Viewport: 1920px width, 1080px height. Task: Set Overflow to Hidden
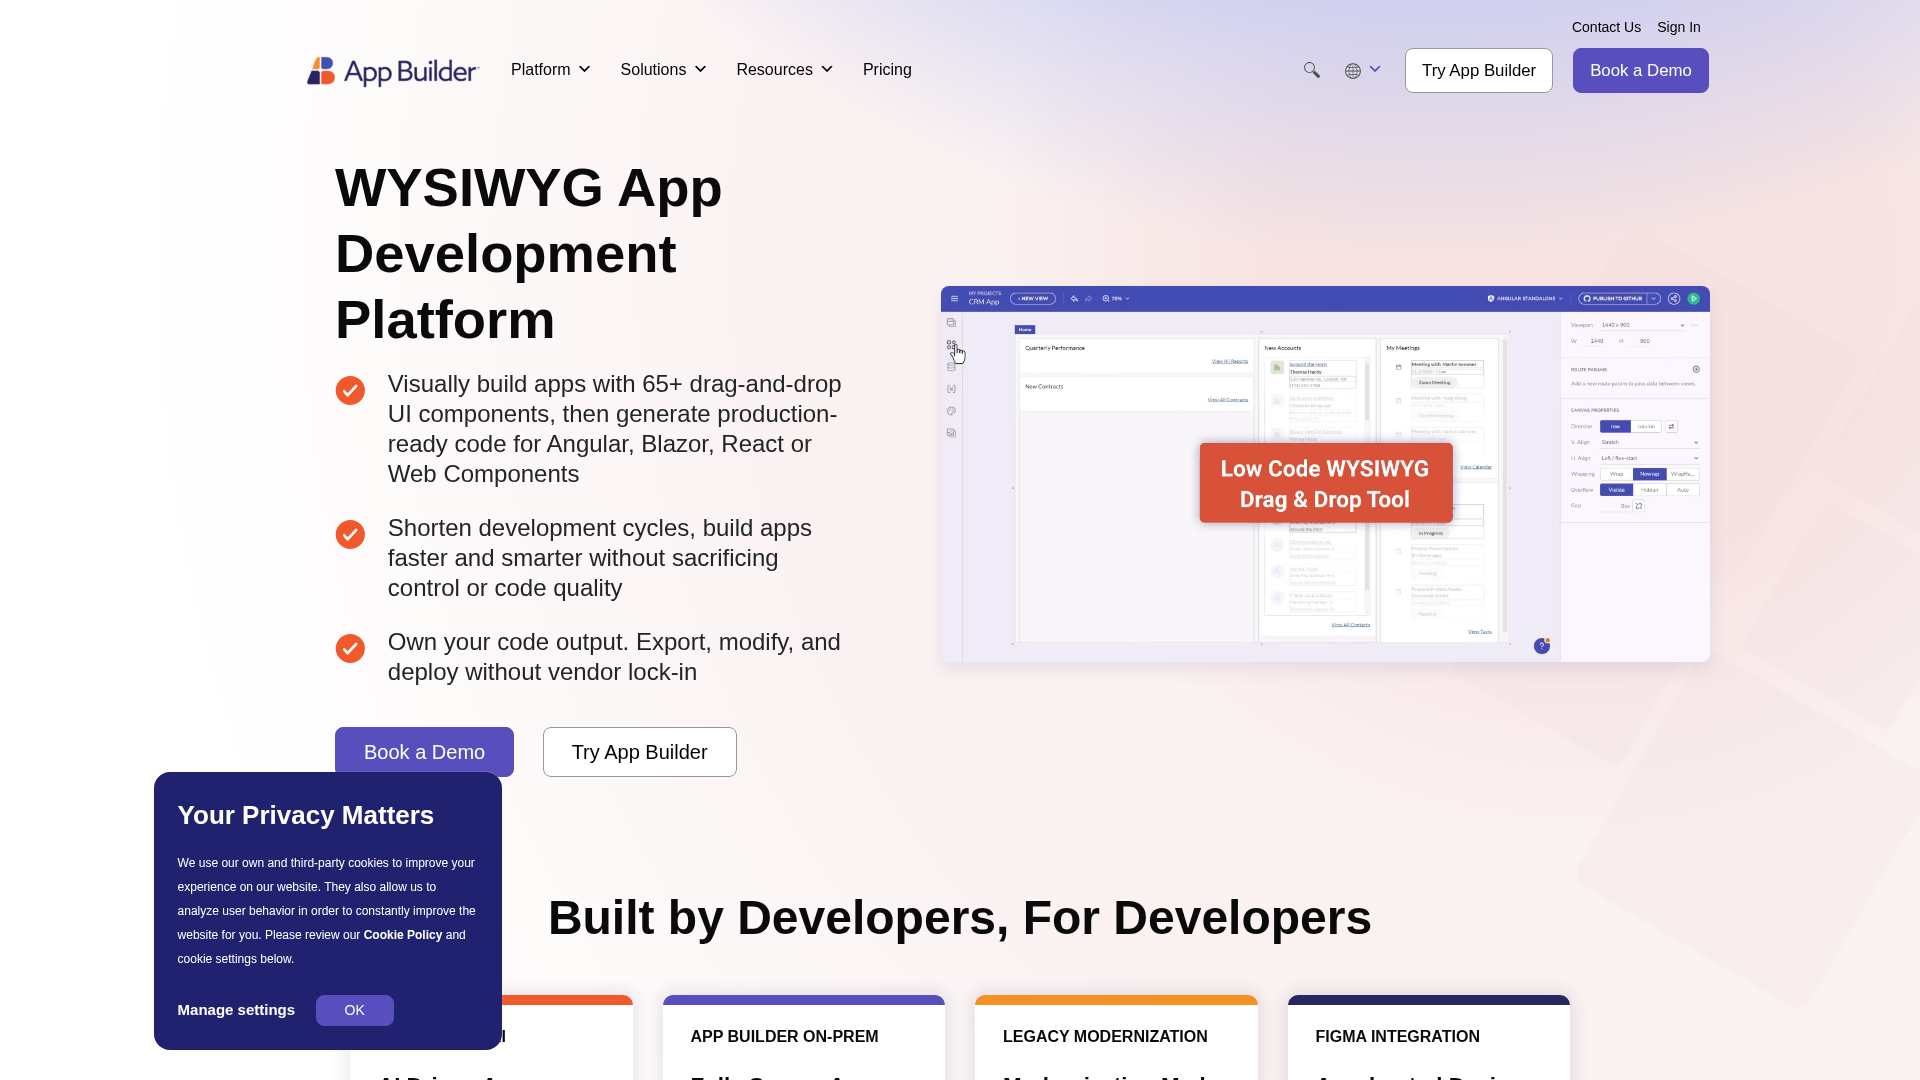click(1649, 490)
